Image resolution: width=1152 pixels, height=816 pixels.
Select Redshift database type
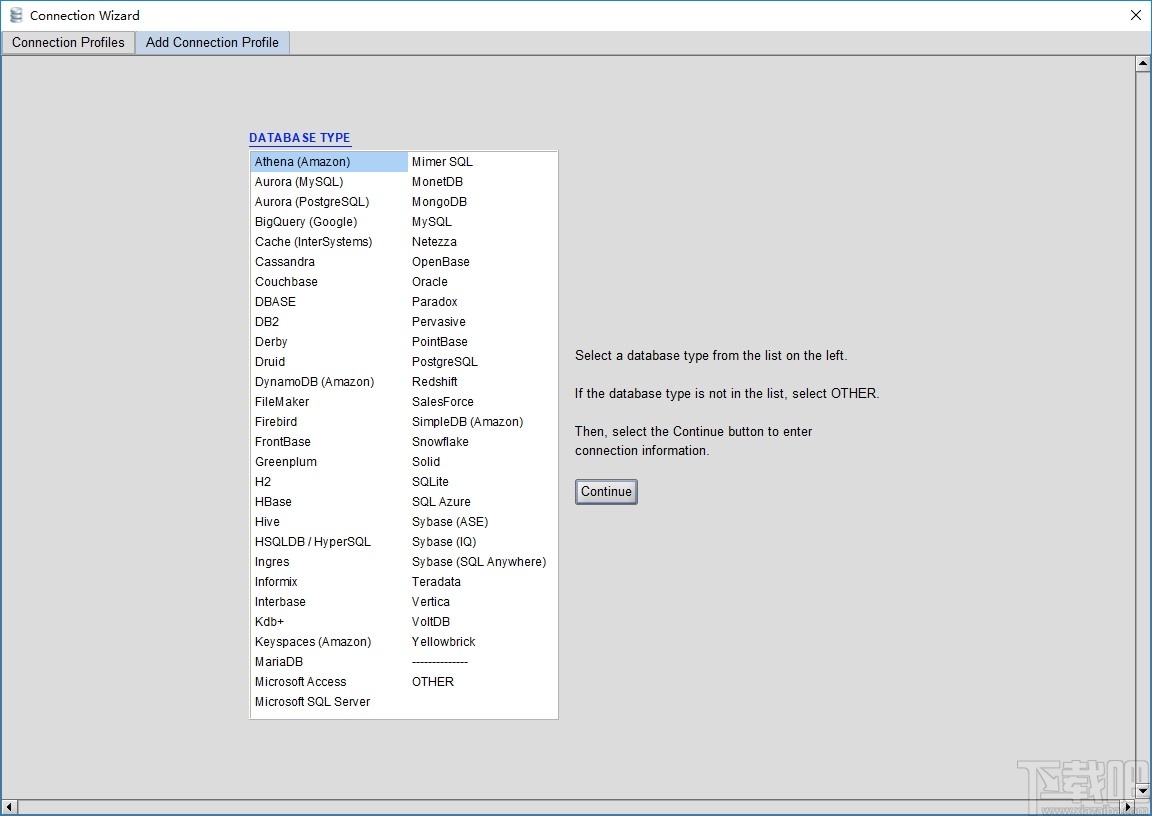(434, 381)
